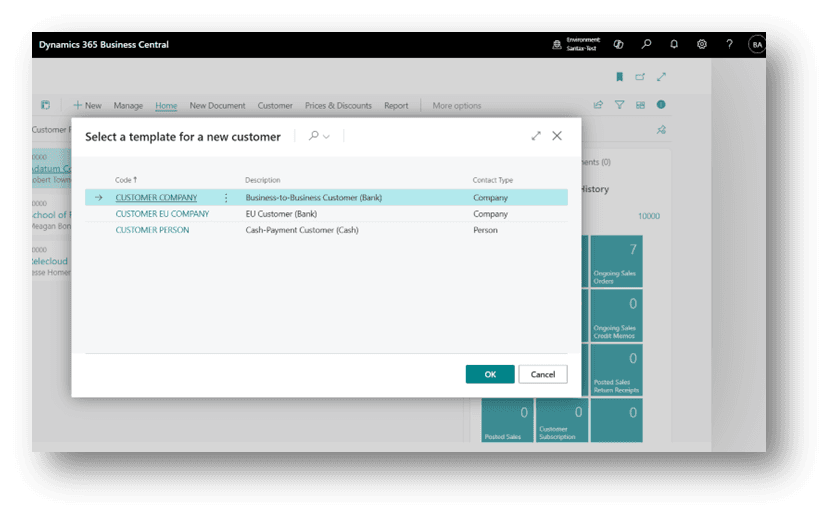Open the notifications bell

pyautogui.click(x=674, y=44)
